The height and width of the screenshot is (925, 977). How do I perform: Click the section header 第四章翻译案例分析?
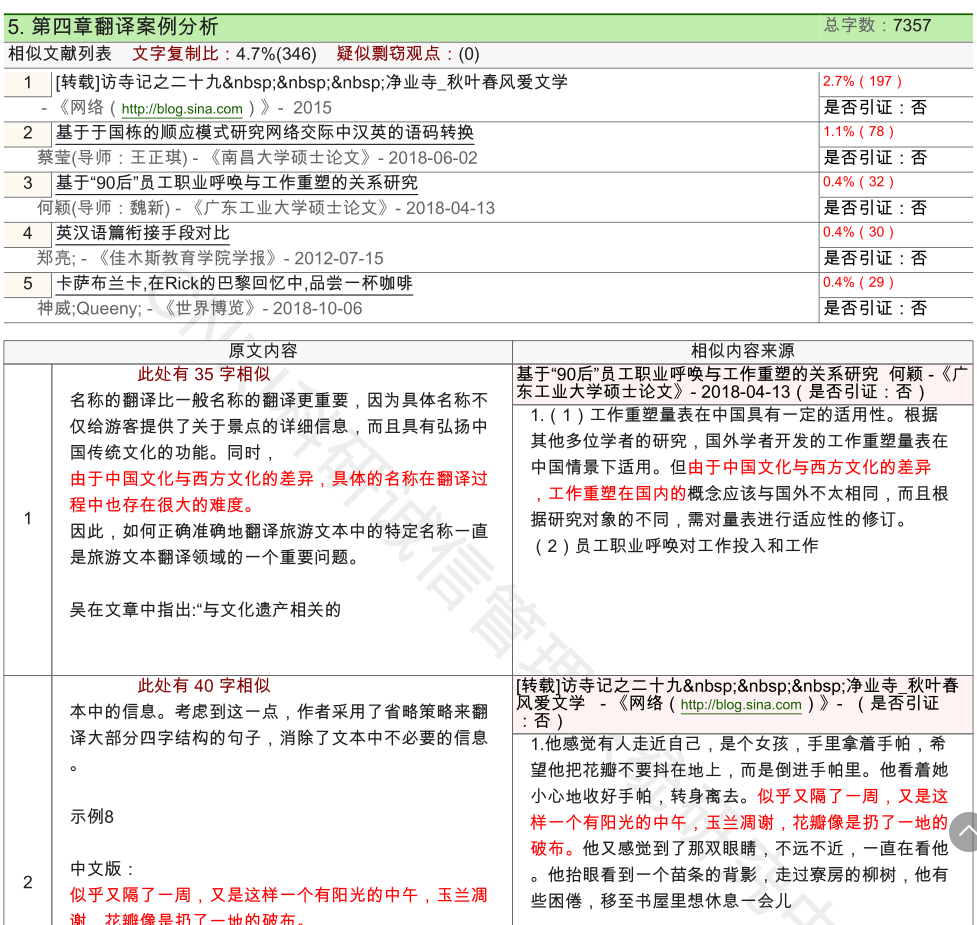[113, 27]
